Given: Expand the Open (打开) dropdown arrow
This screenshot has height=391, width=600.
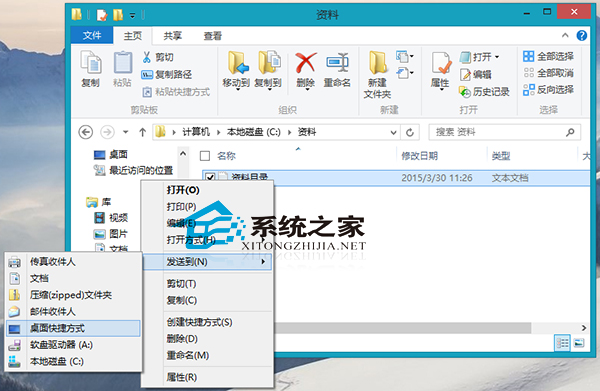Looking at the screenshot, I should (497, 57).
